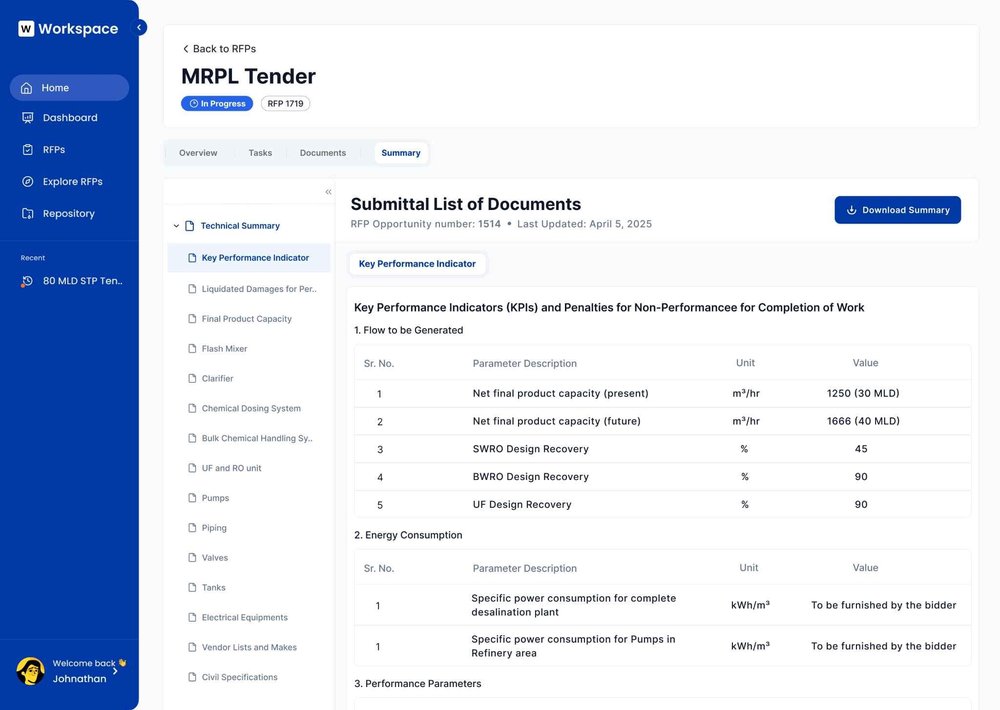Collapse the Technical Summary section
The width and height of the screenshot is (1000, 710).
[175, 225]
